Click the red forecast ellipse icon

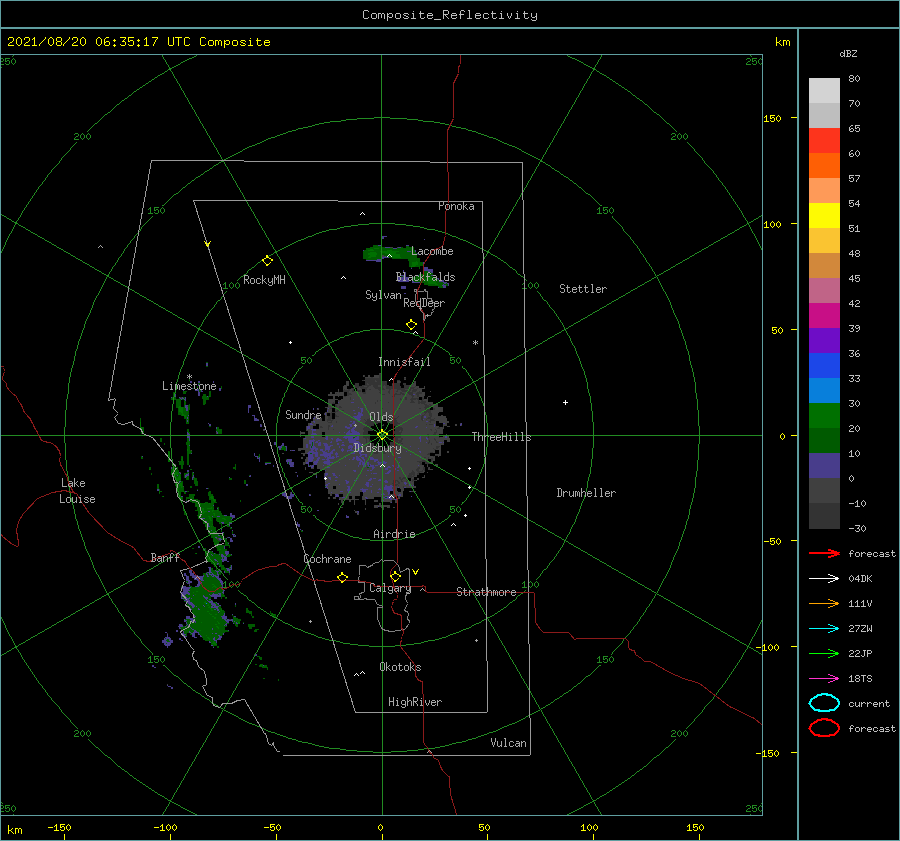(824, 728)
